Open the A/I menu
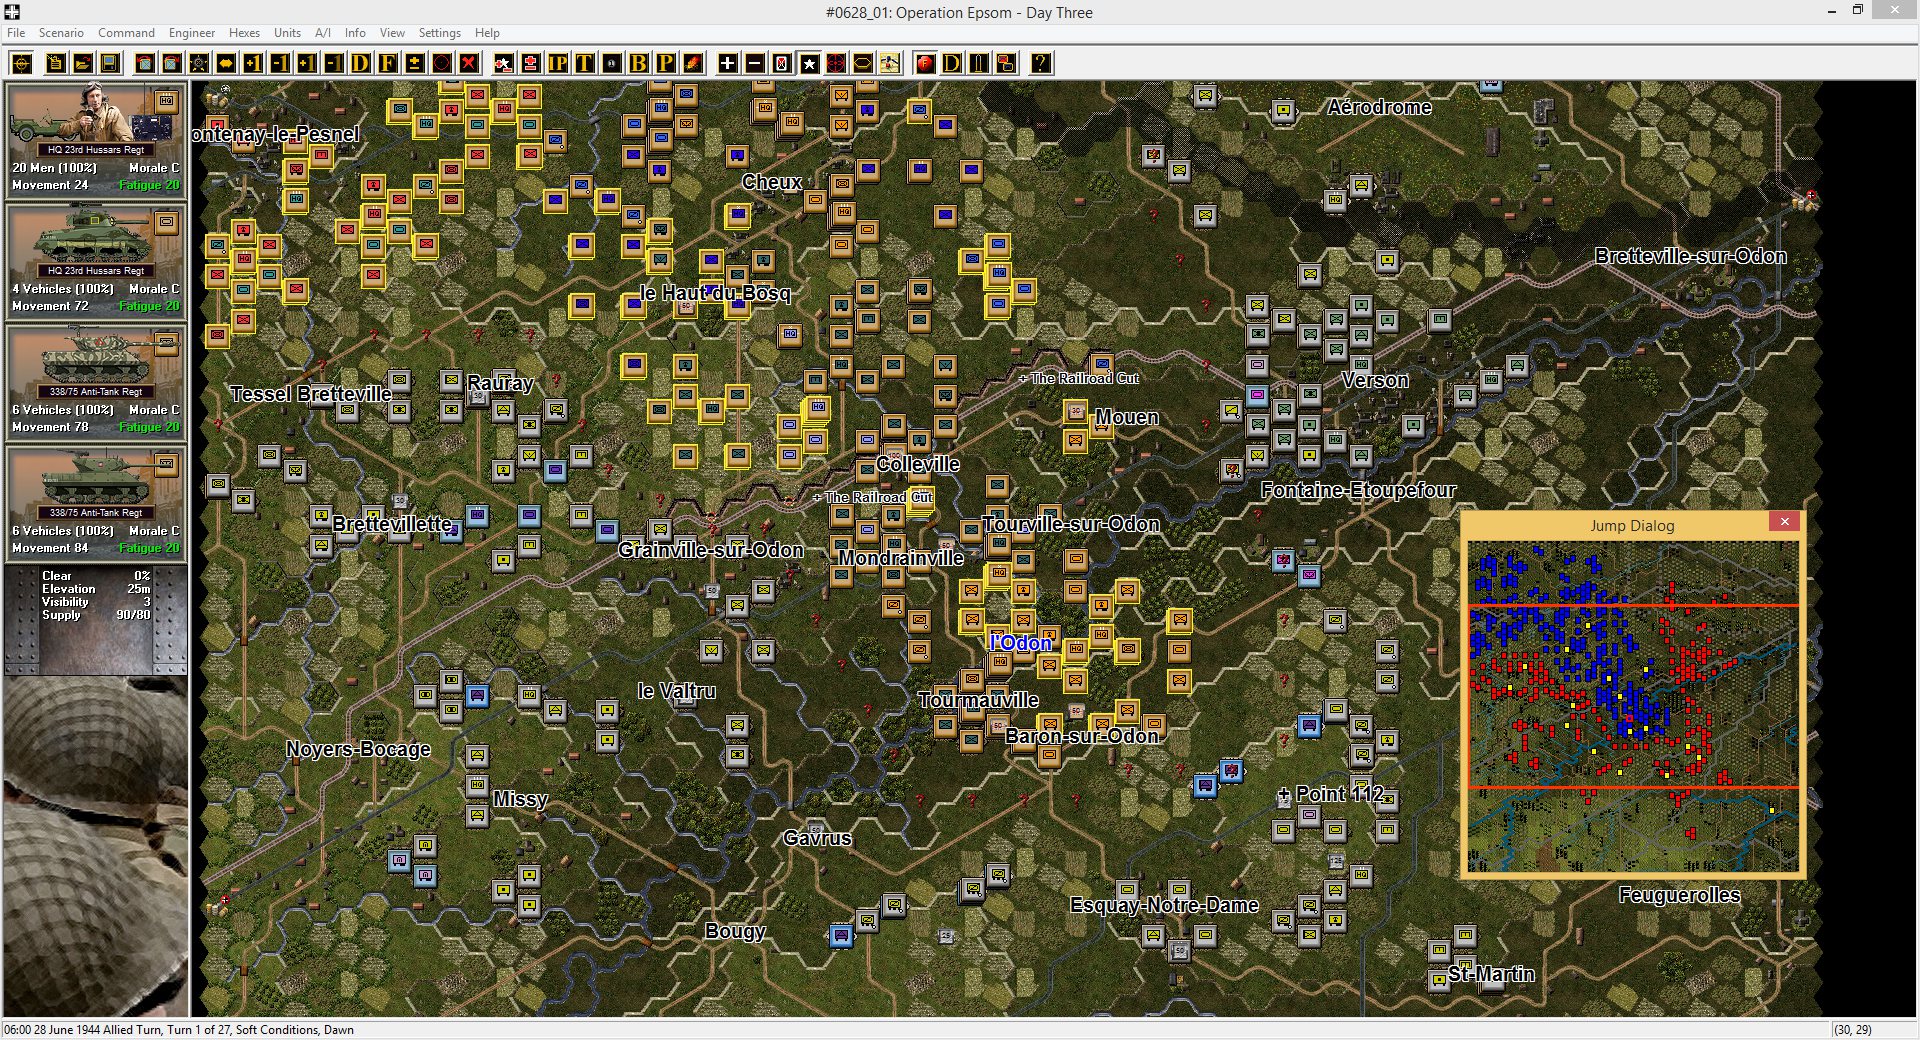 323,33
